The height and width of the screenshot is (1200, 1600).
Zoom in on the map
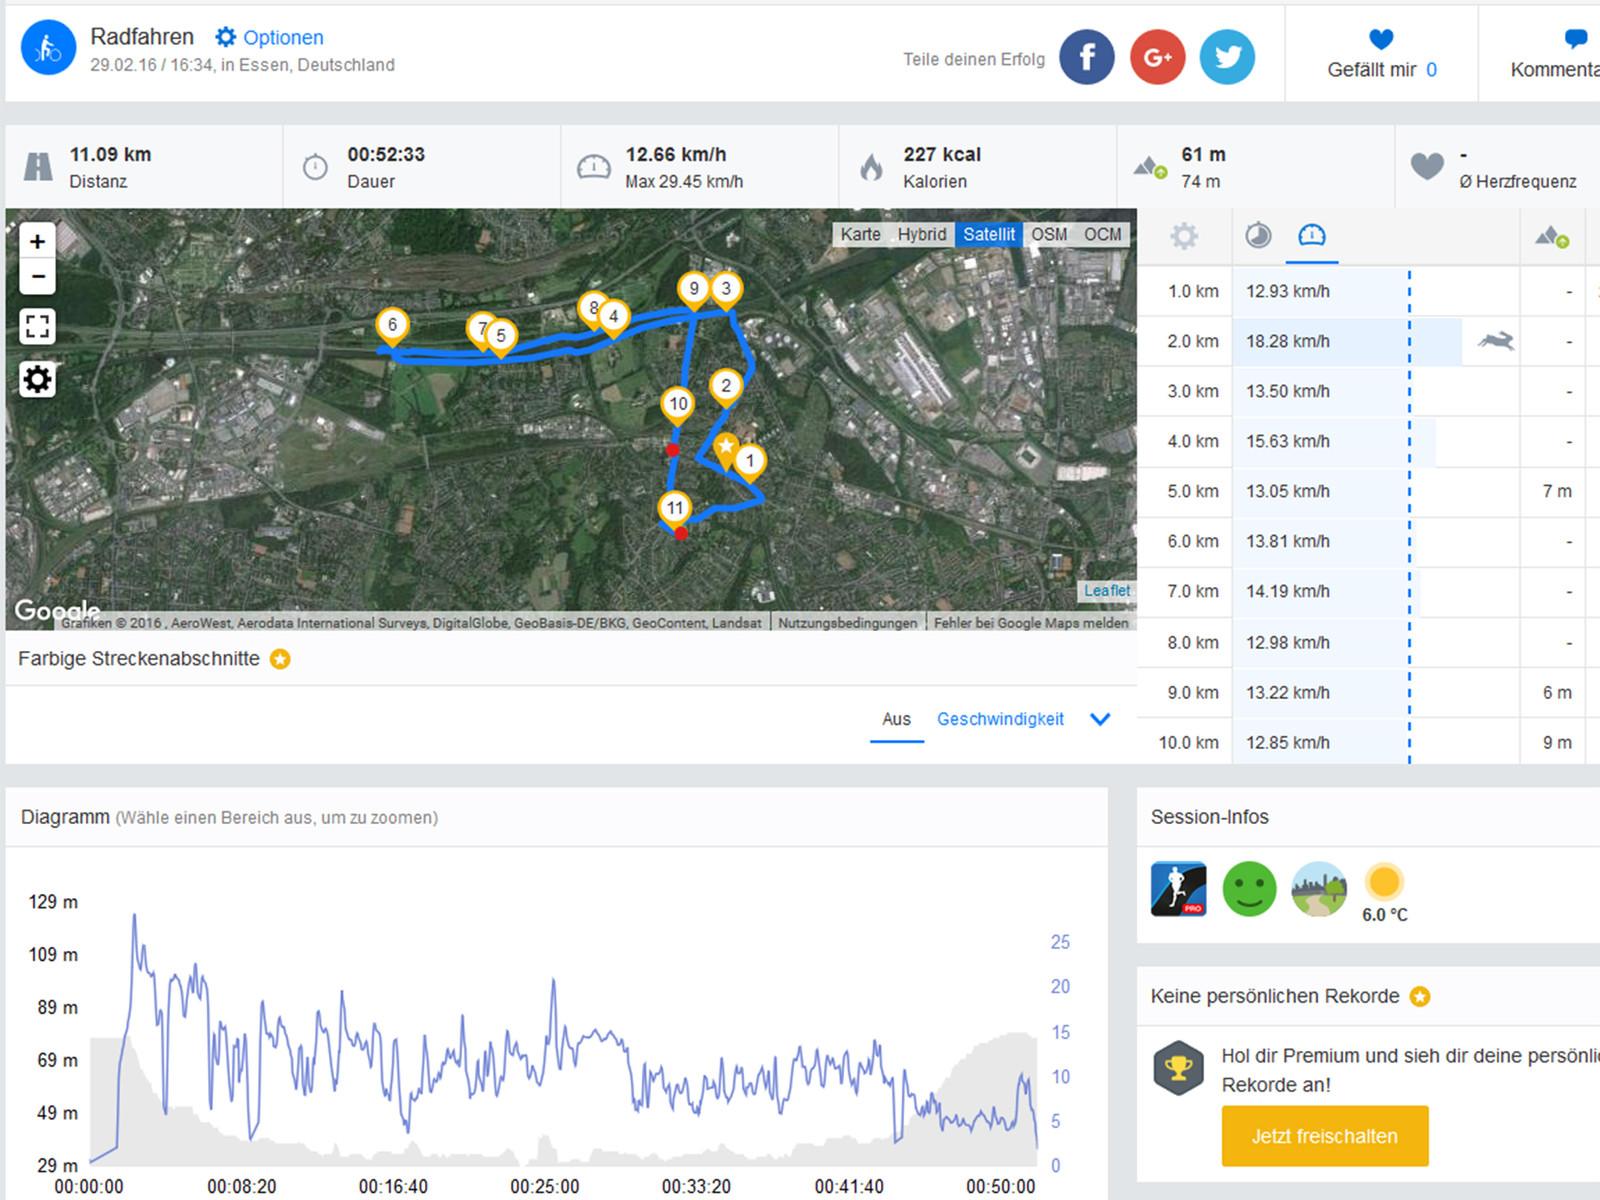tap(37, 241)
